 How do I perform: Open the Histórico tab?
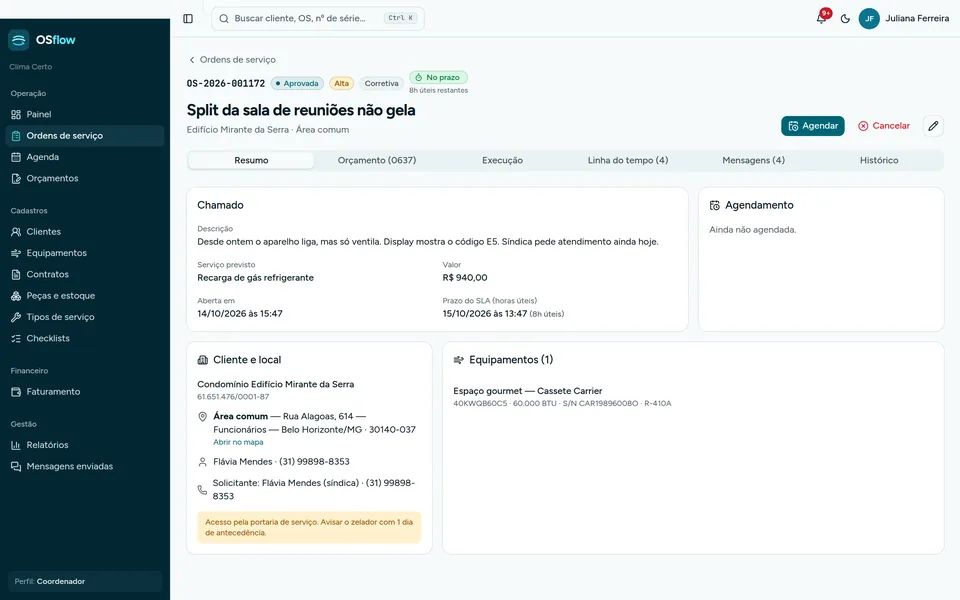click(x=879, y=160)
